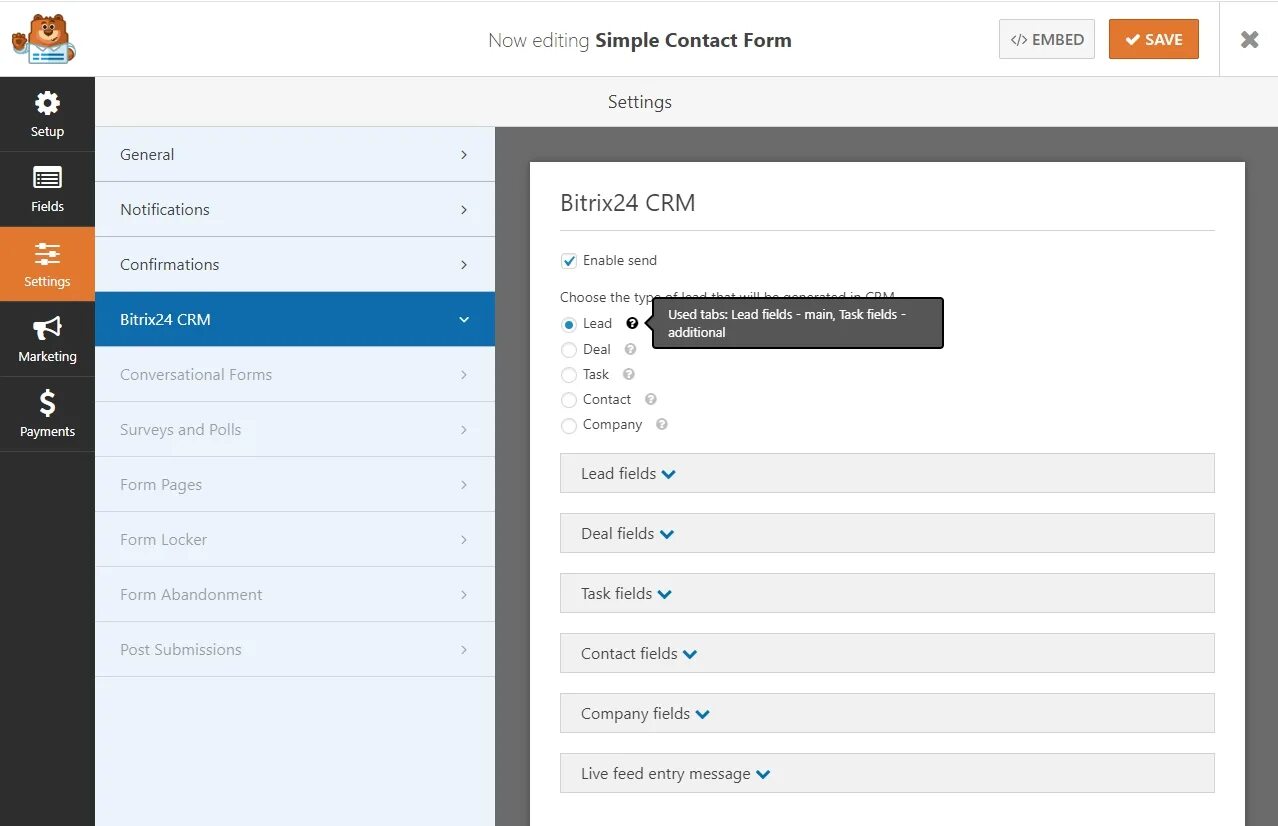Screen dimensions: 1278x826
Task: Click help icon next to Contact
Action: (651, 399)
